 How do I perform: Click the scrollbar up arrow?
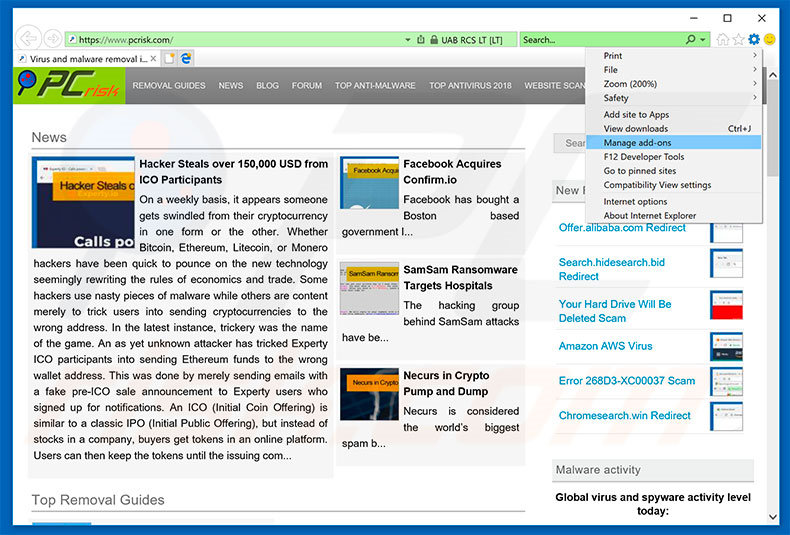coord(773,75)
